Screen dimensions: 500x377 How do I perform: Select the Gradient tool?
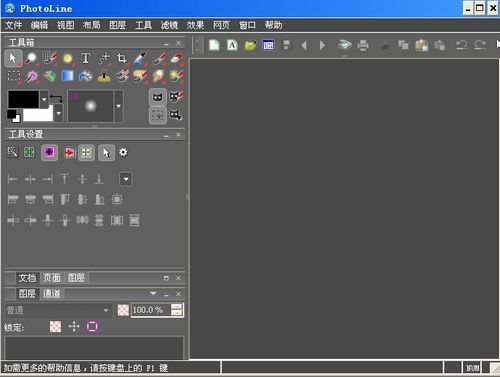pos(67,76)
